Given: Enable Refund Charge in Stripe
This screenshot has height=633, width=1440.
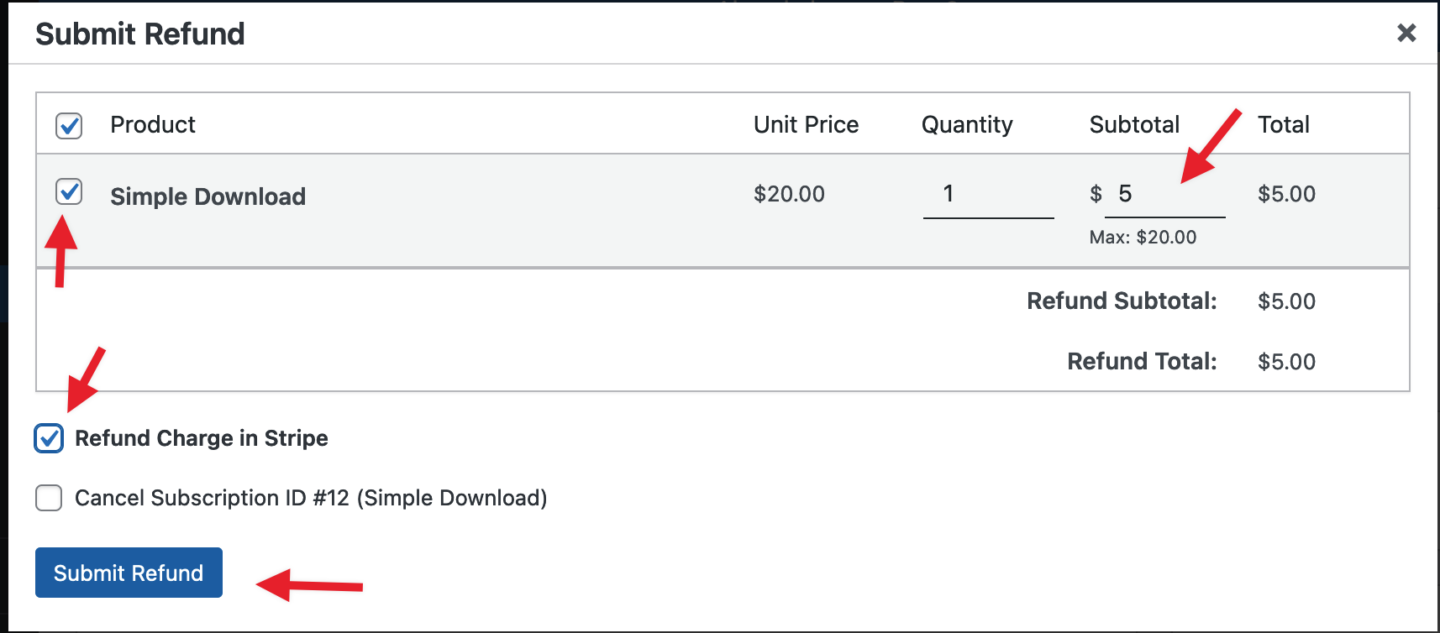Looking at the screenshot, I should click(x=48, y=438).
